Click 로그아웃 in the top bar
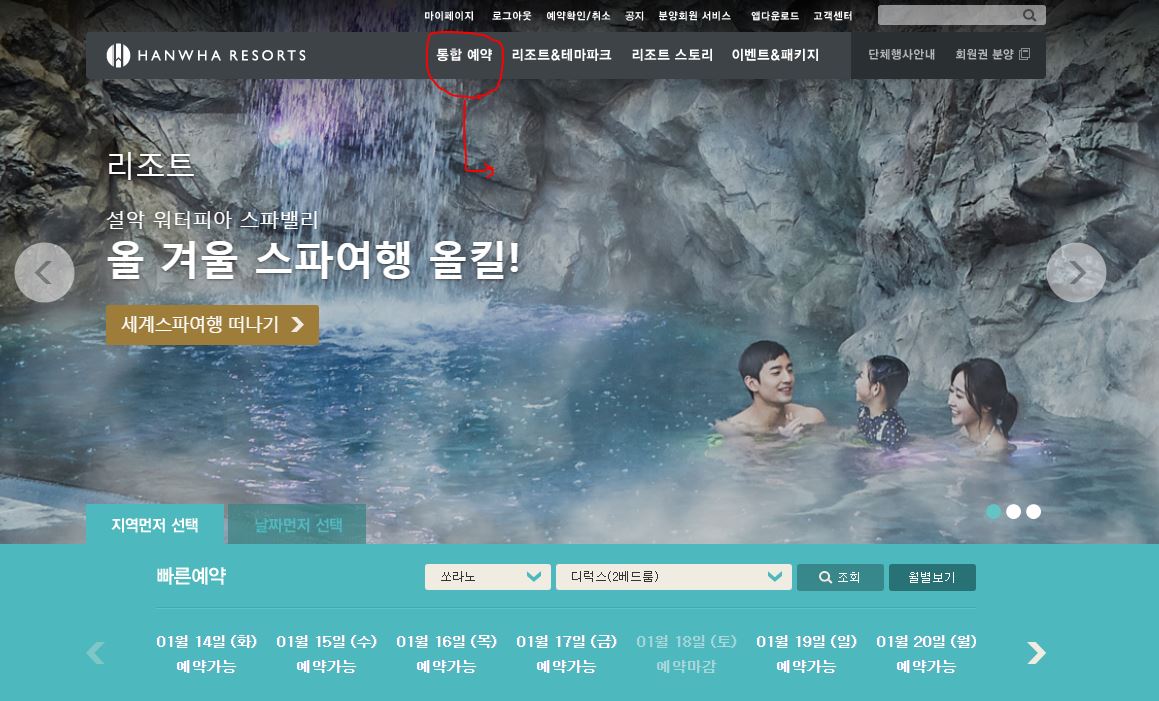Viewport: 1159px width, 701px height. point(511,16)
